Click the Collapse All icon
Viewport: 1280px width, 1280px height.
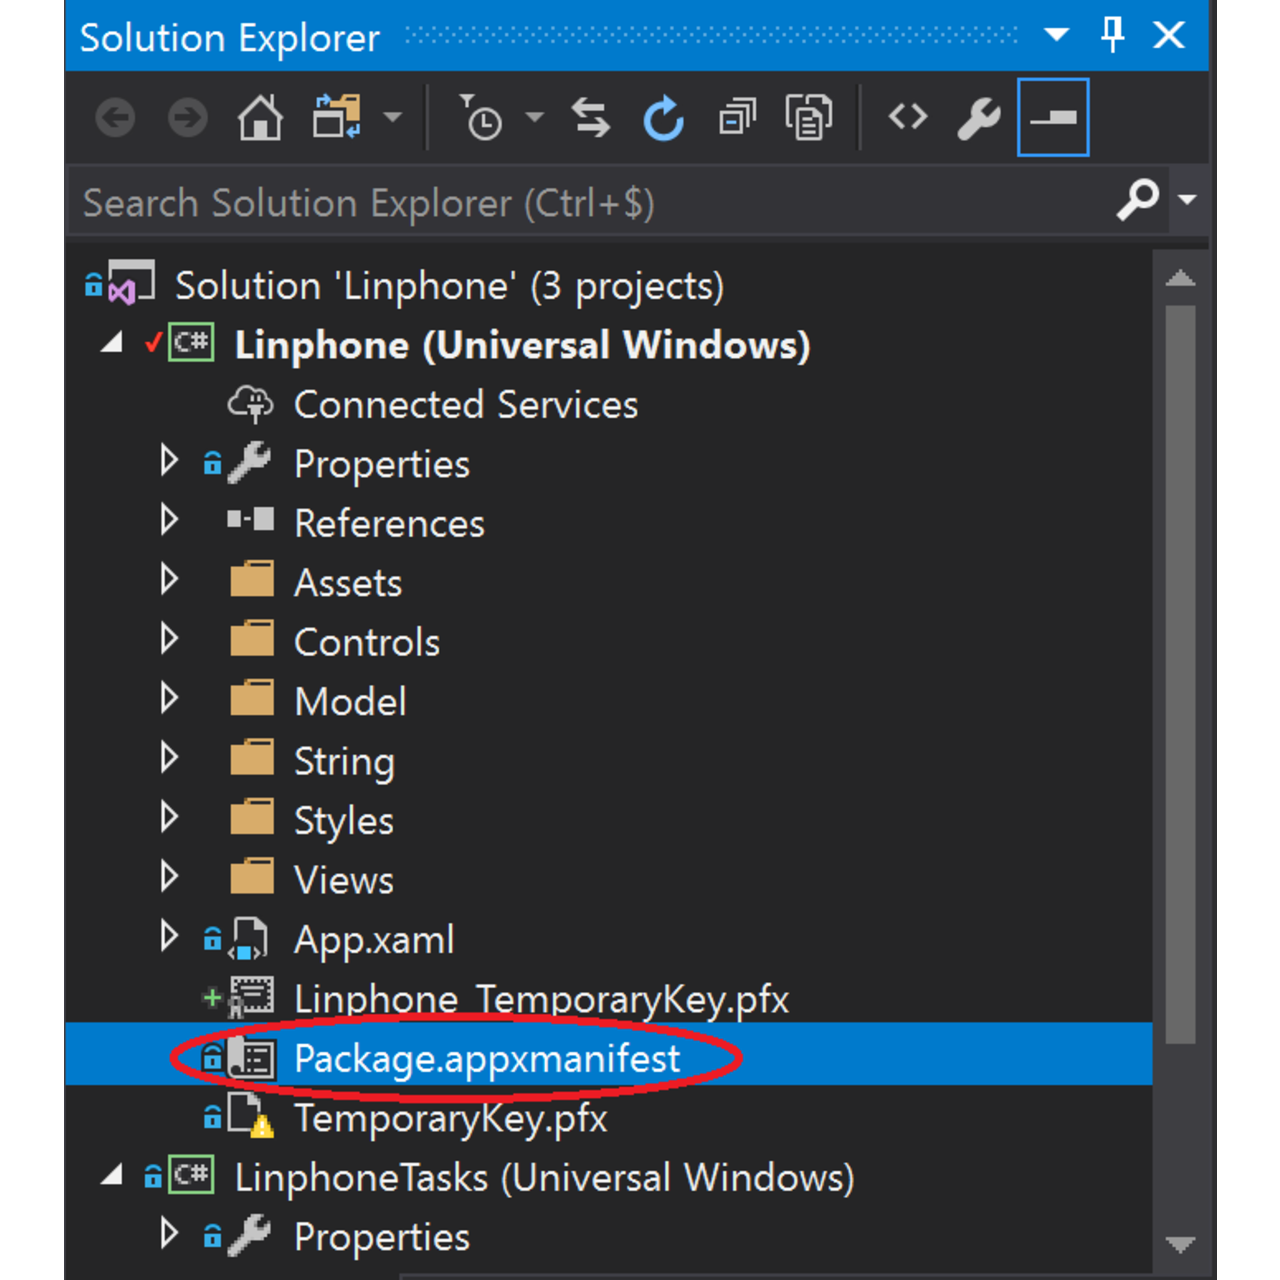coord(738,118)
